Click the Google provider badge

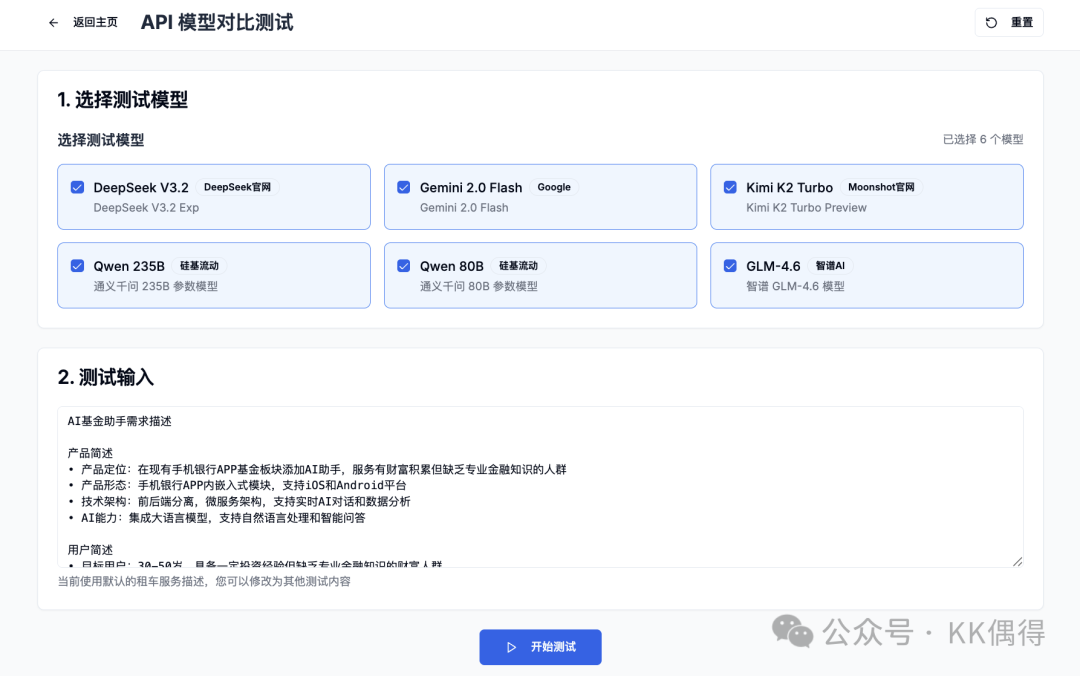(554, 187)
